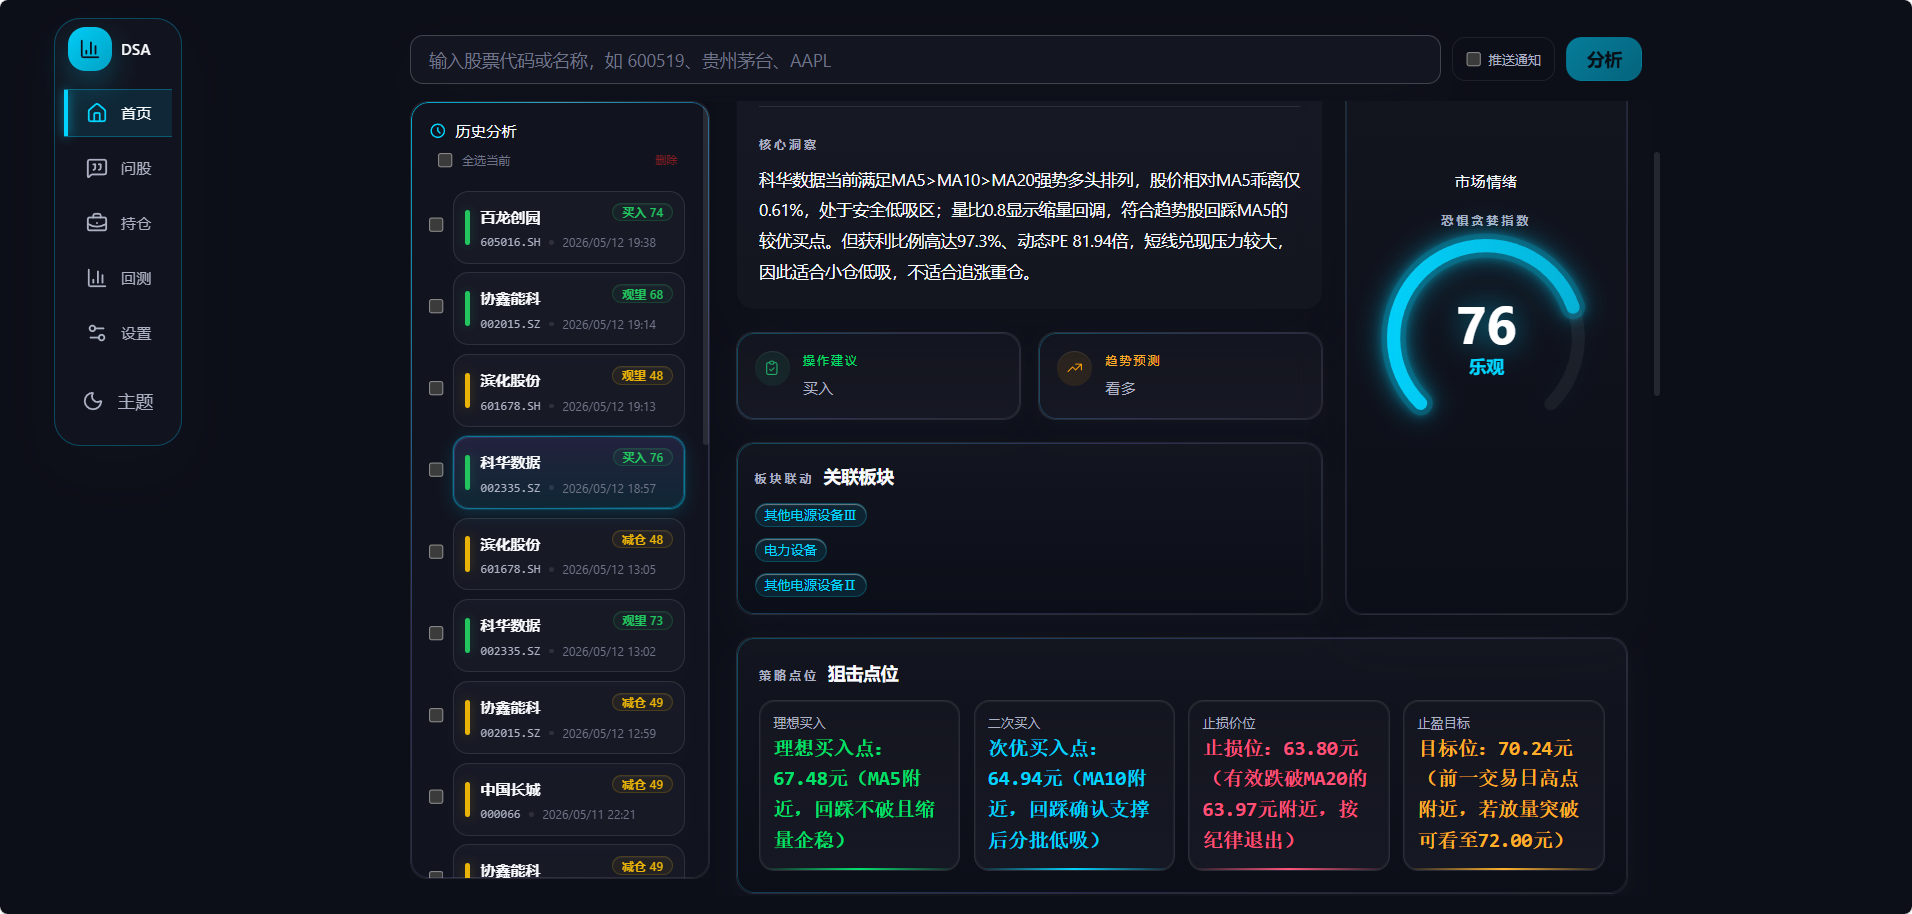This screenshot has height=914, width=1912.
Task: Check the 科华数据 13:02 row checkbox
Action: (x=436, y=633)
